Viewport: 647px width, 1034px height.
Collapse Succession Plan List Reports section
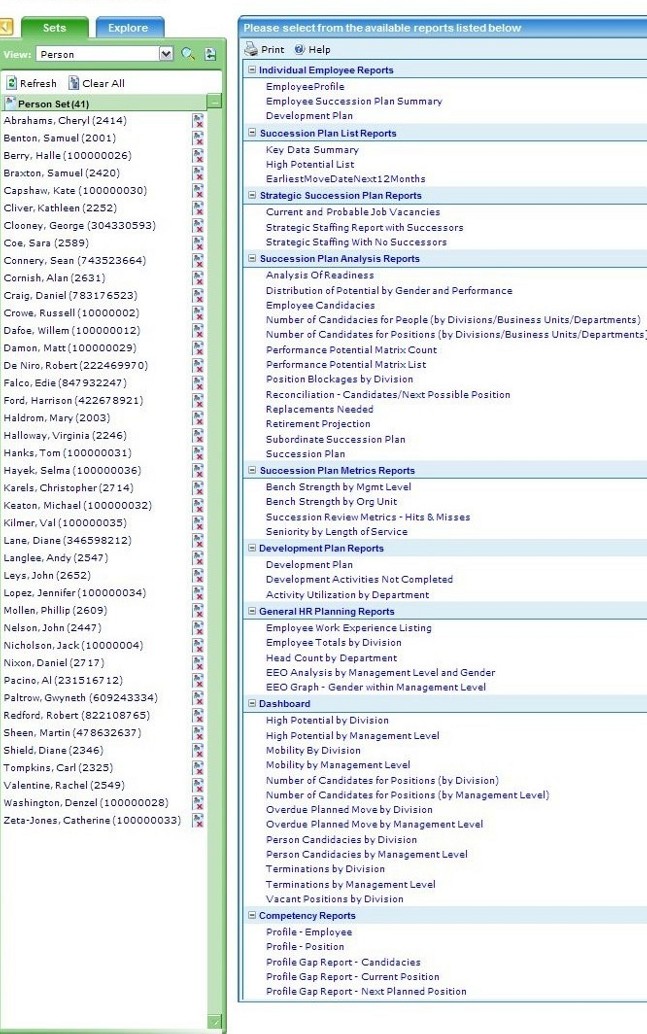251,133
